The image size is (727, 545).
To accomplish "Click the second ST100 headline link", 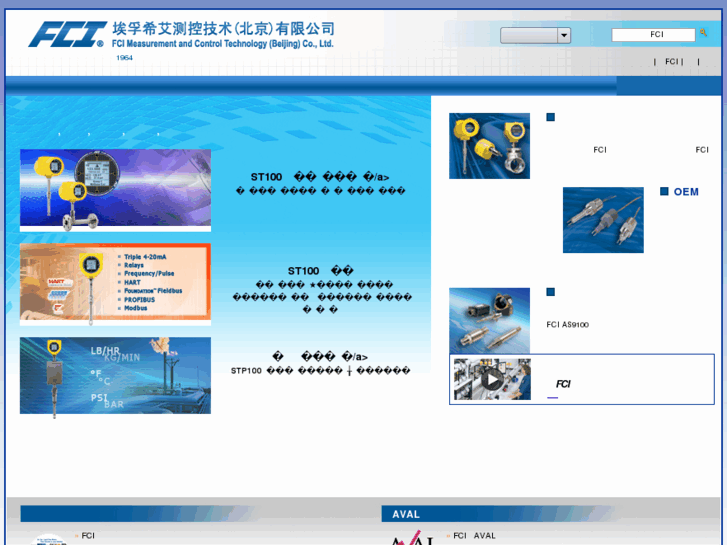I will point(321,270).
